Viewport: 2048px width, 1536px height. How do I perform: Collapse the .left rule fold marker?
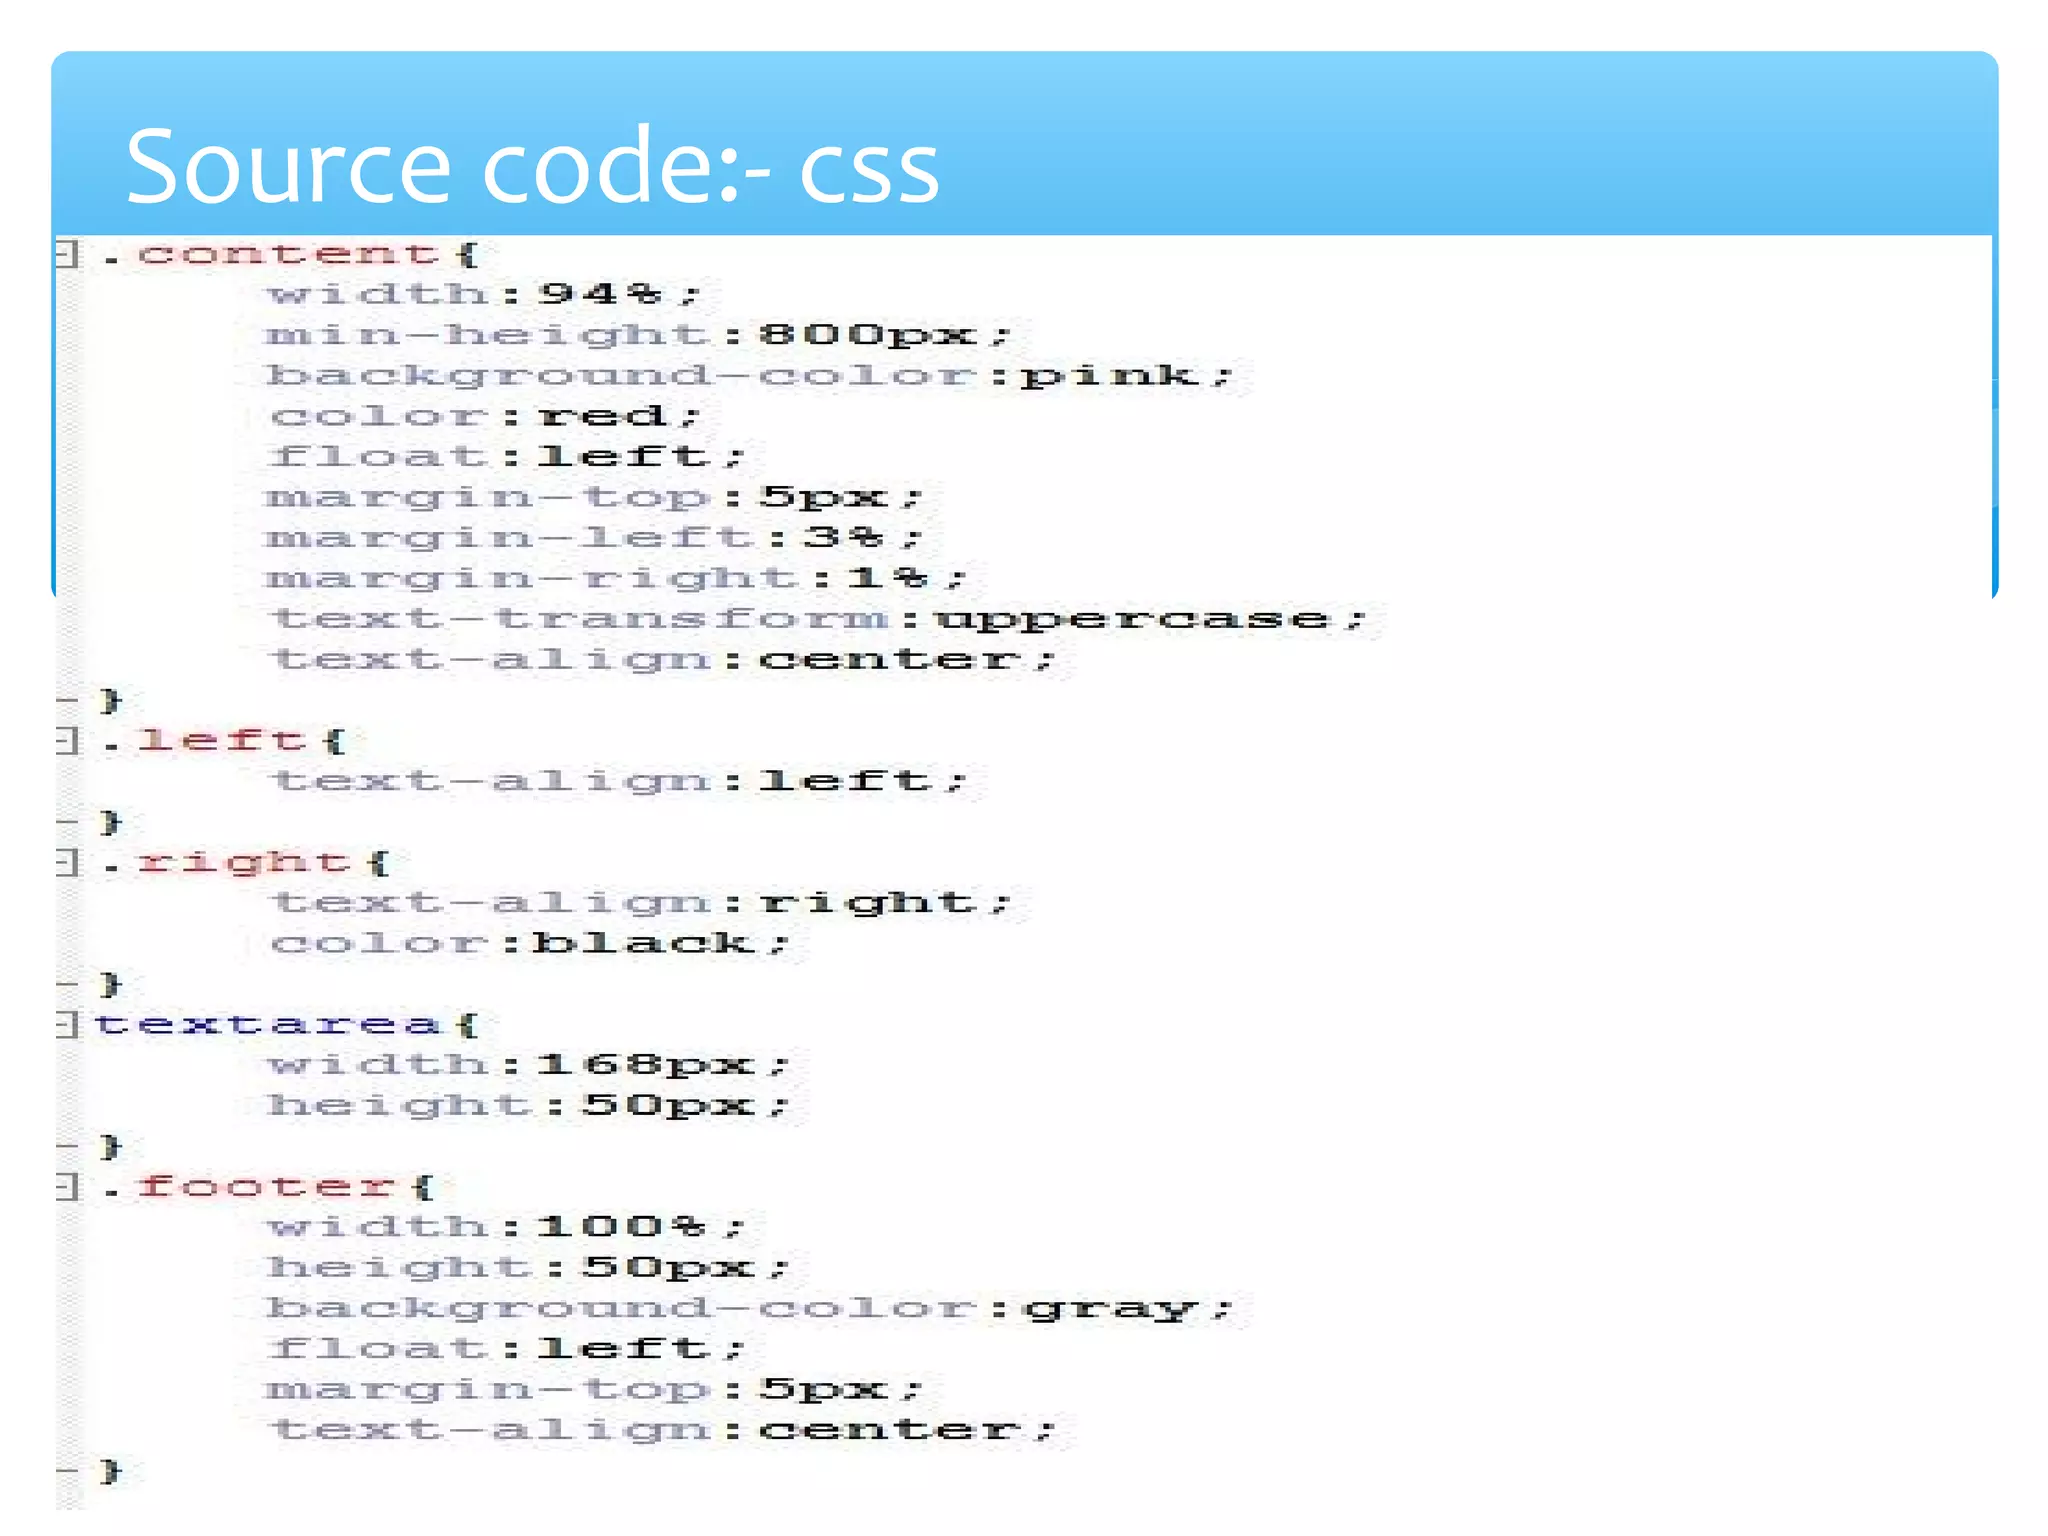67,741
